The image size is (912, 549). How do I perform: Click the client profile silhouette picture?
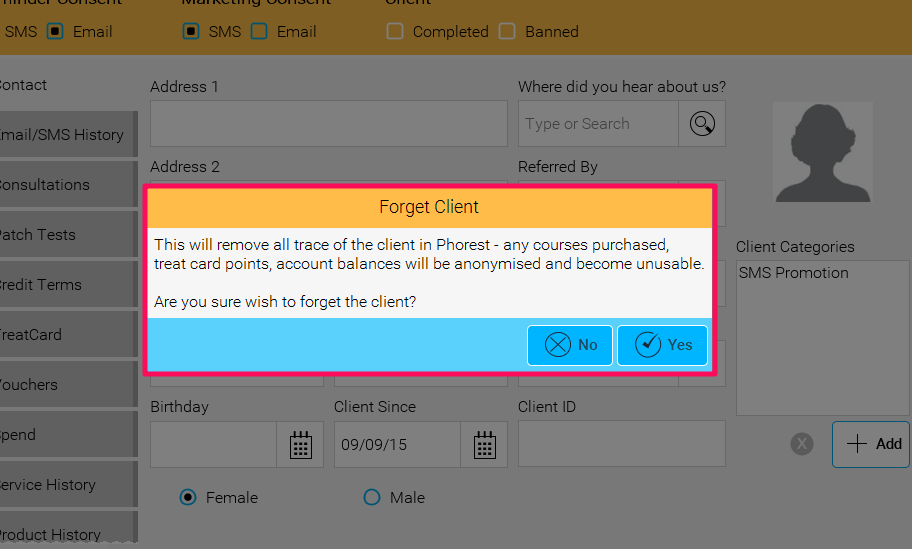[822, 152]
